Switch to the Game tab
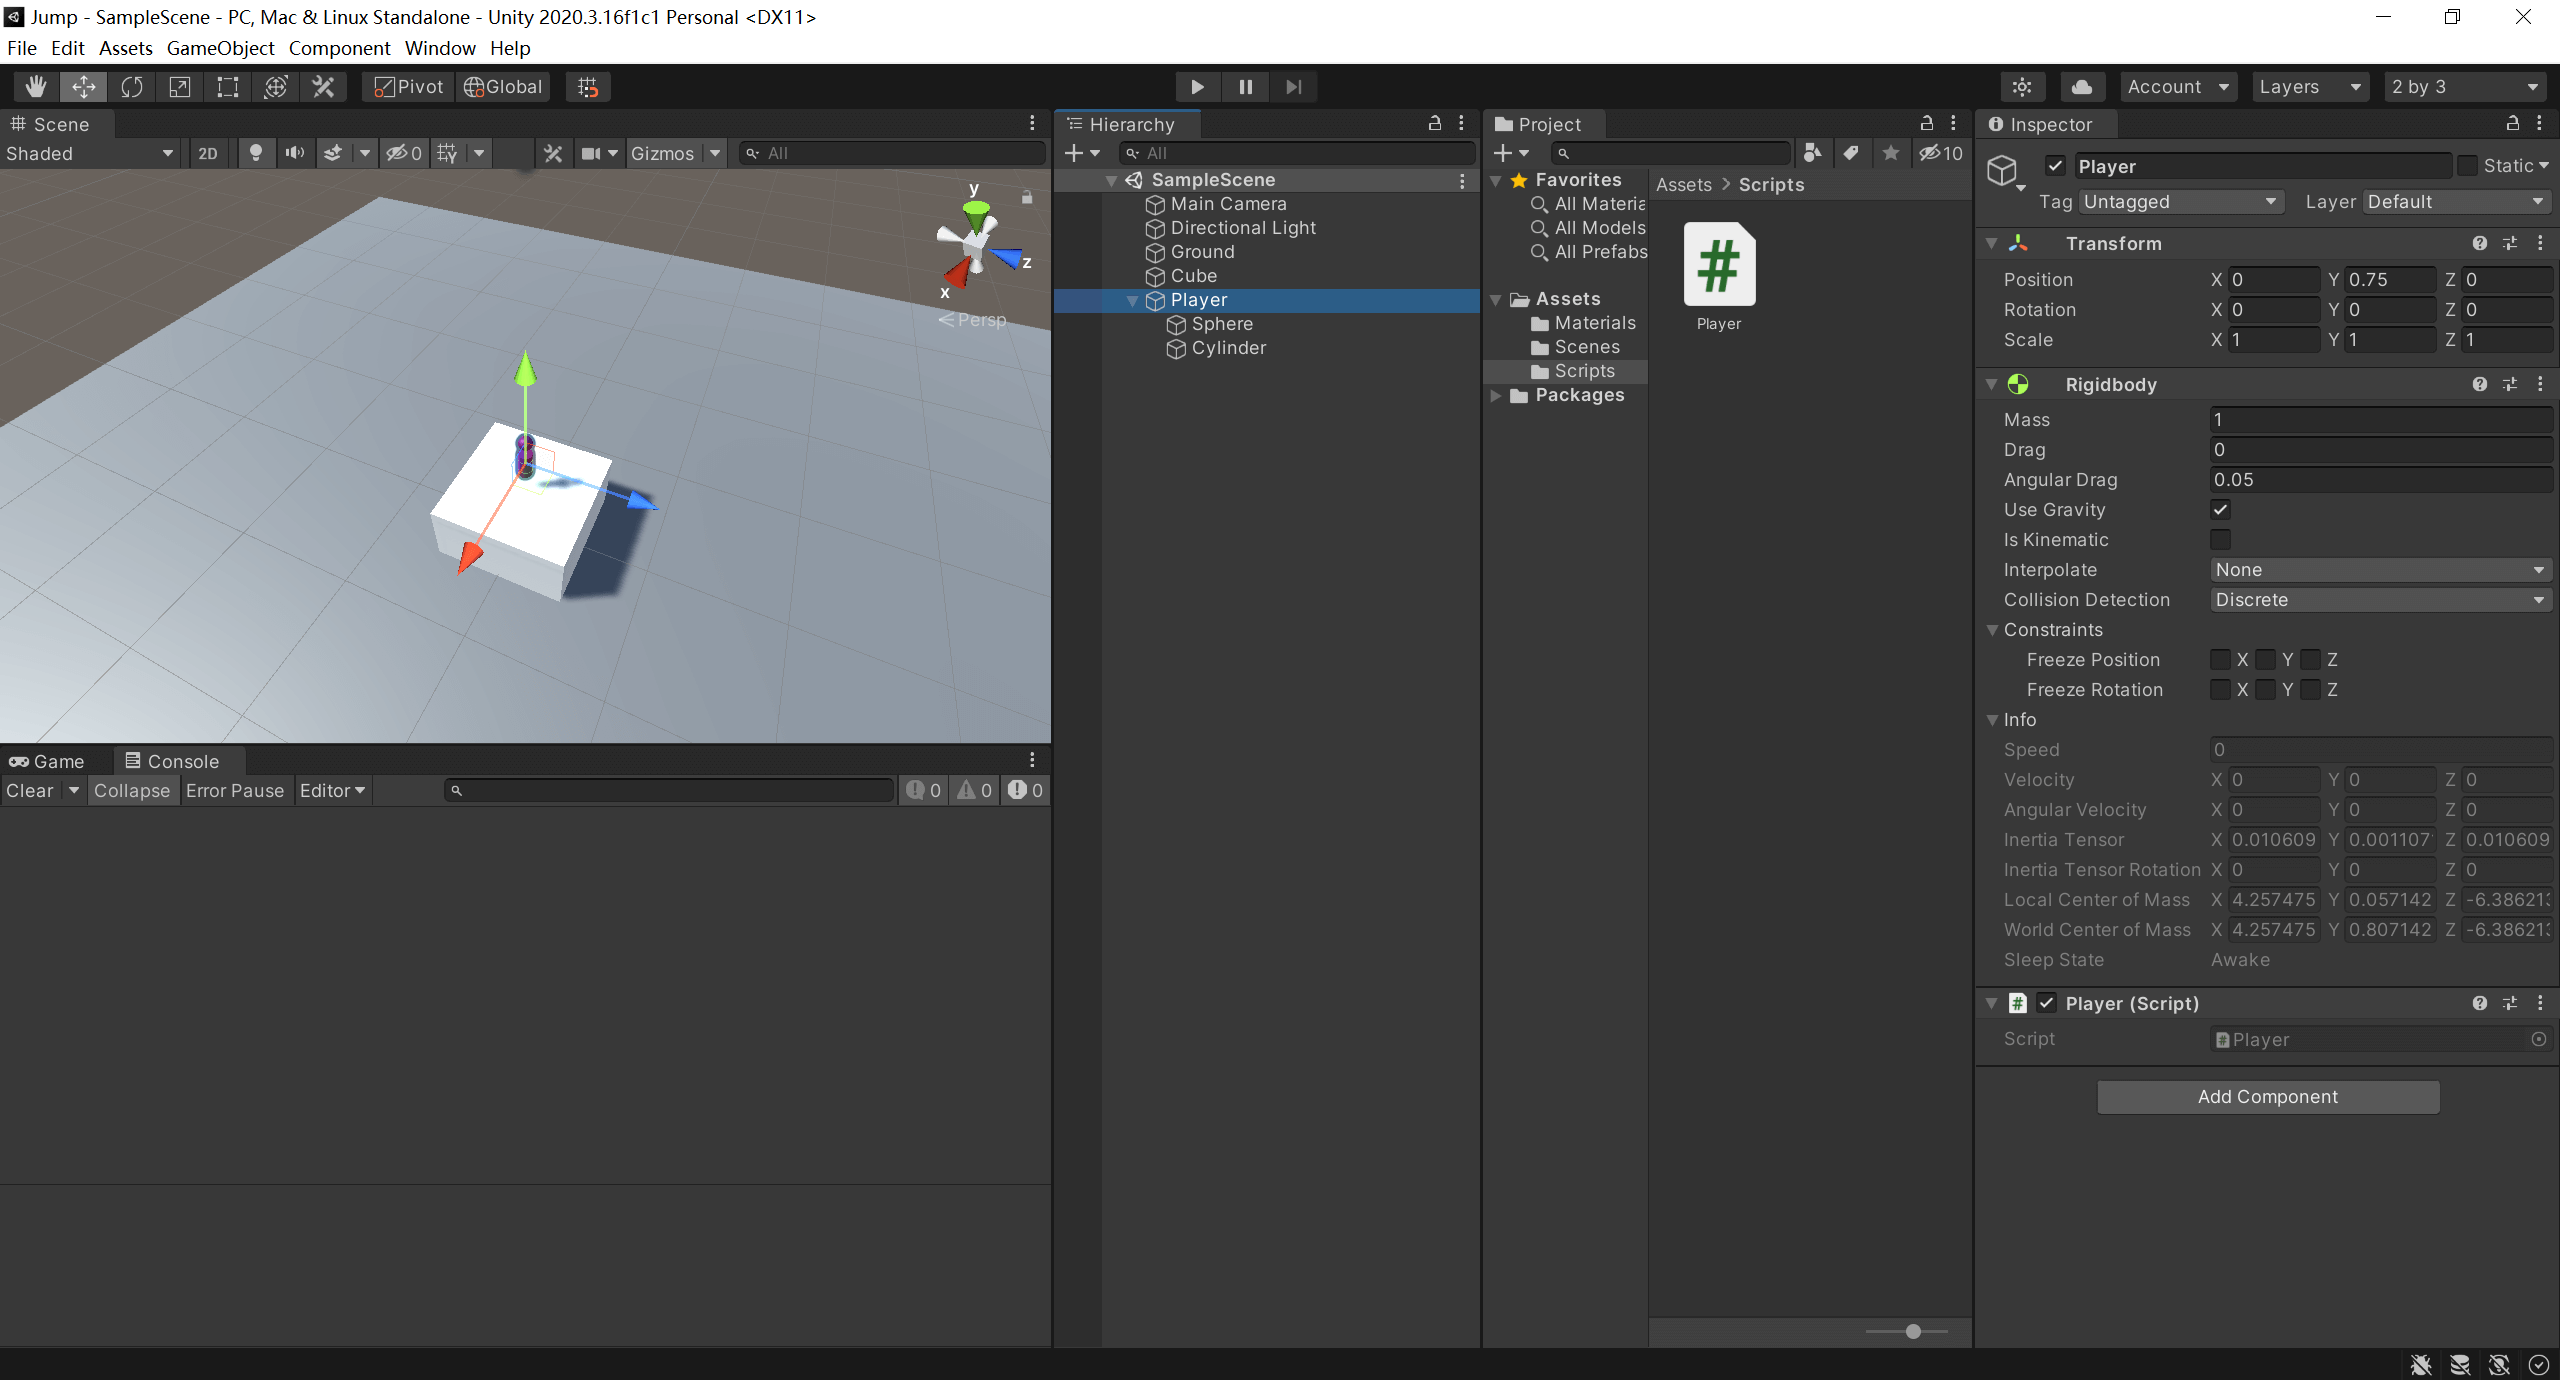2560x1380 pixels. pos(48,761)
